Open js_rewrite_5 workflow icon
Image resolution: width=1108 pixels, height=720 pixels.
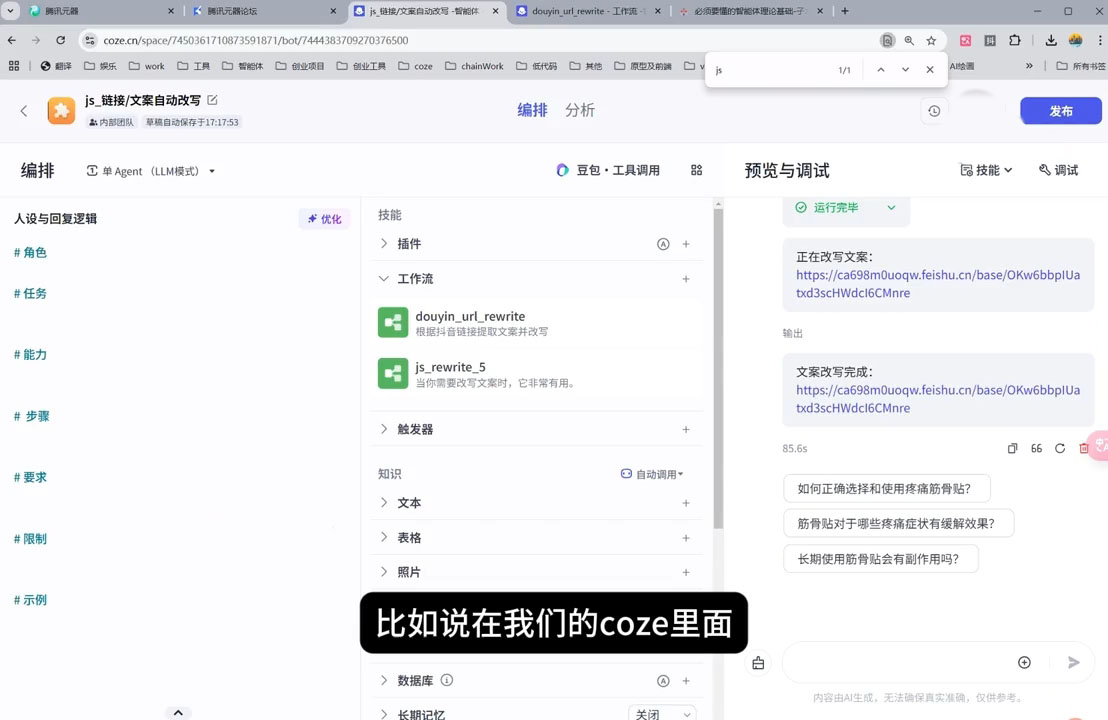pos(393,373)
